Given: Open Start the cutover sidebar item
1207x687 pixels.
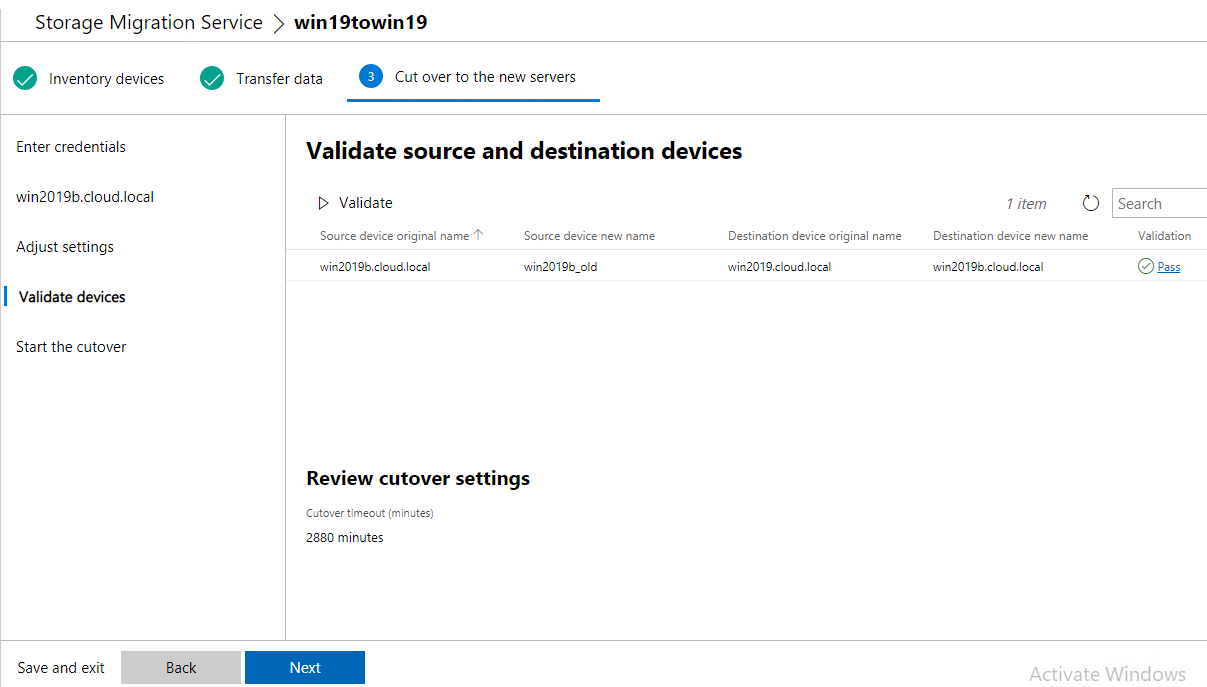Looking at the screenshot, I should point(71,347).
